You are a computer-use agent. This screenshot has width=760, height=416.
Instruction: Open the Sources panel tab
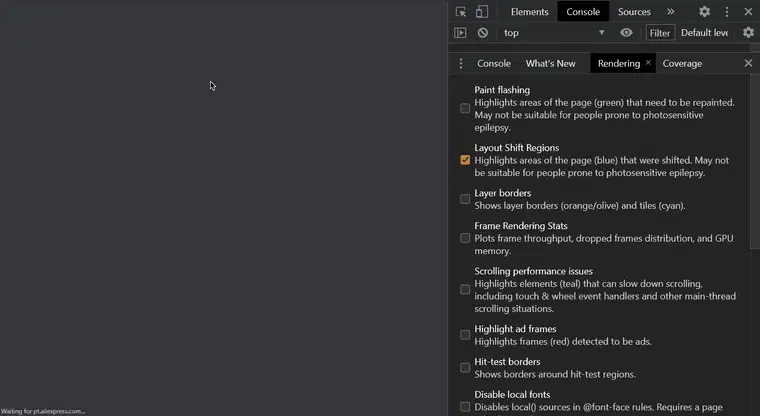[634, 12]
